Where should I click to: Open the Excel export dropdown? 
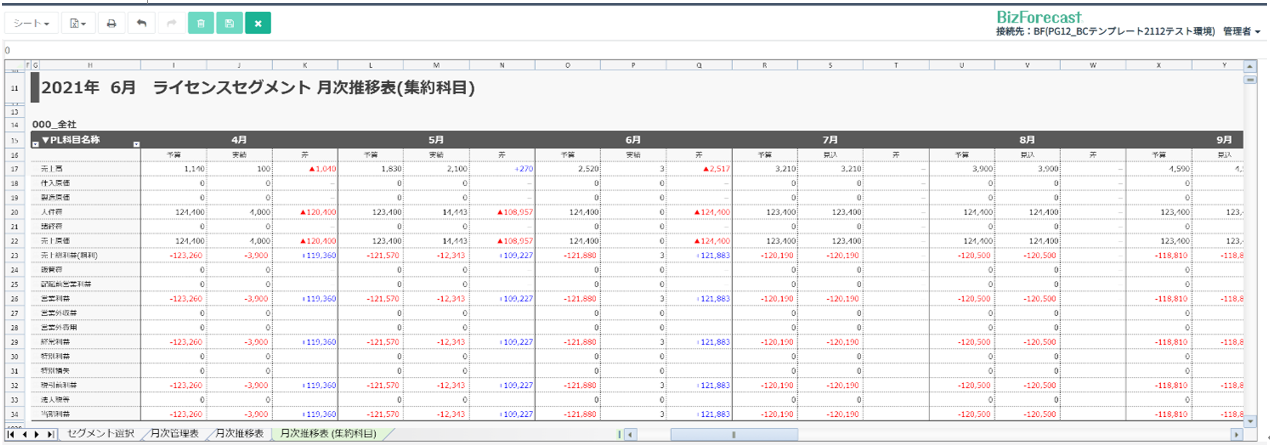pyautogui.click(x=78, y=23)
